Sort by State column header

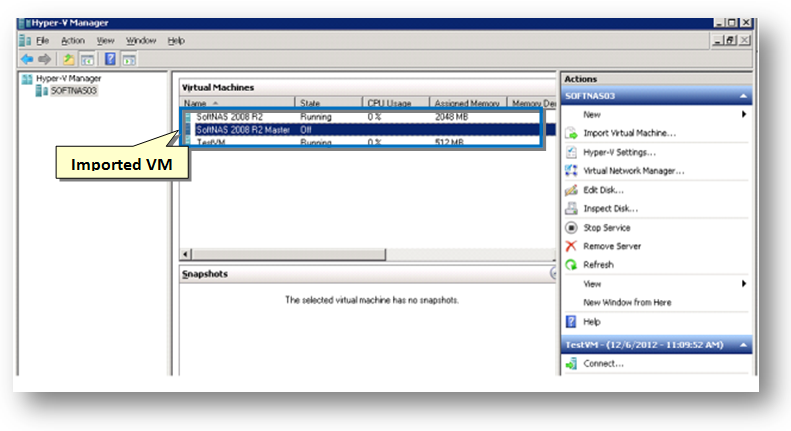(328, 103)
